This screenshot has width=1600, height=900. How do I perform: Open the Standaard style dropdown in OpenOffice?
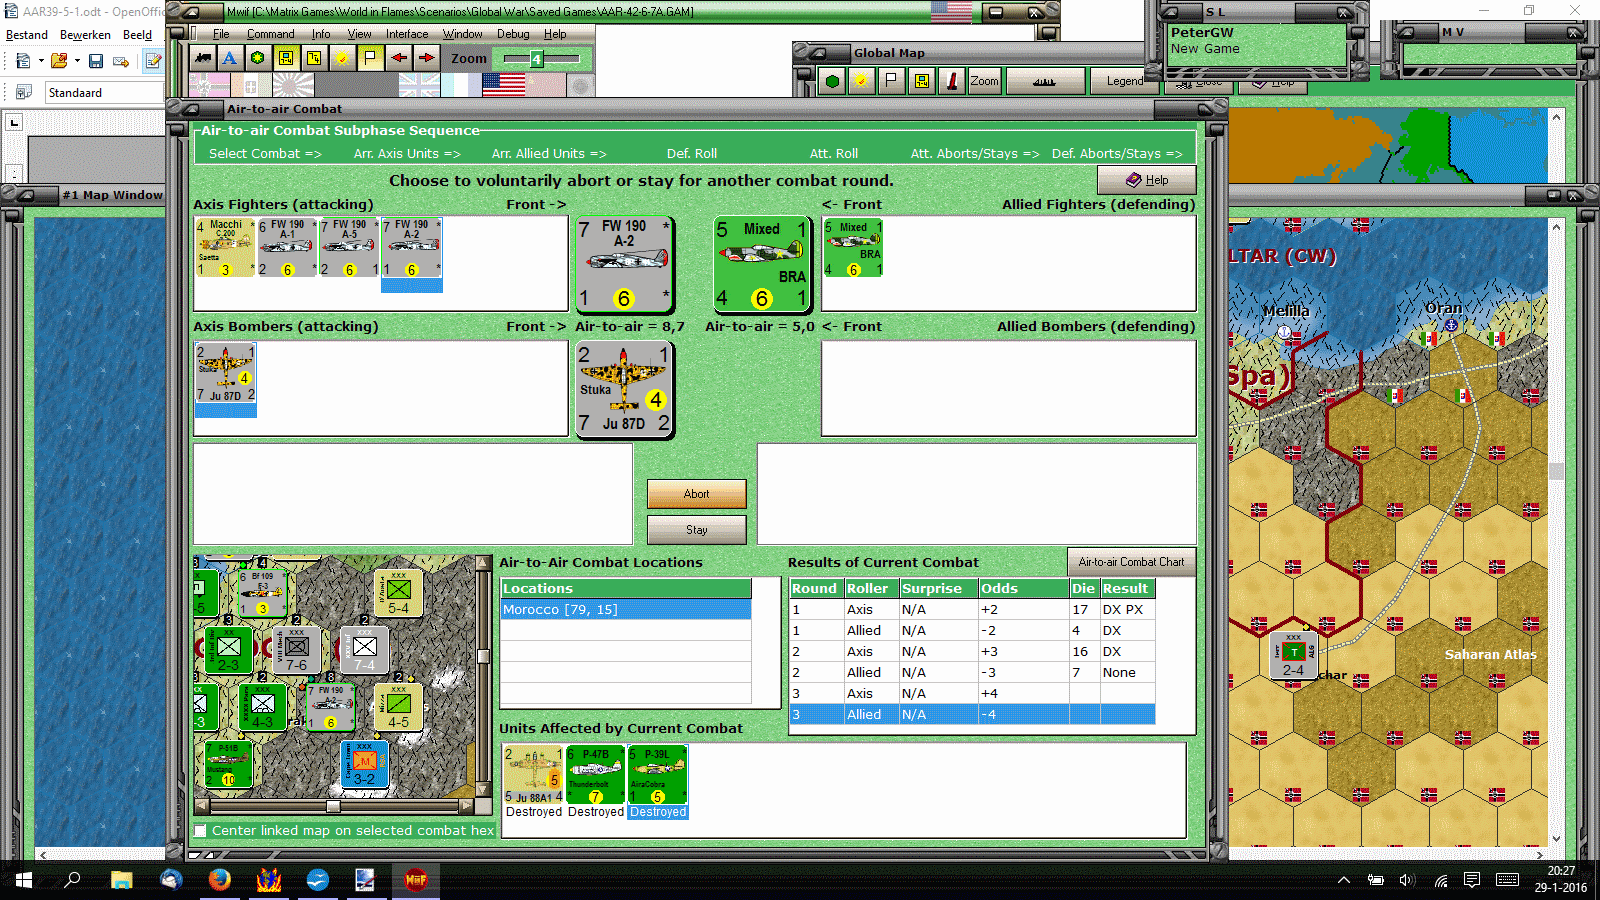[104, 93]
